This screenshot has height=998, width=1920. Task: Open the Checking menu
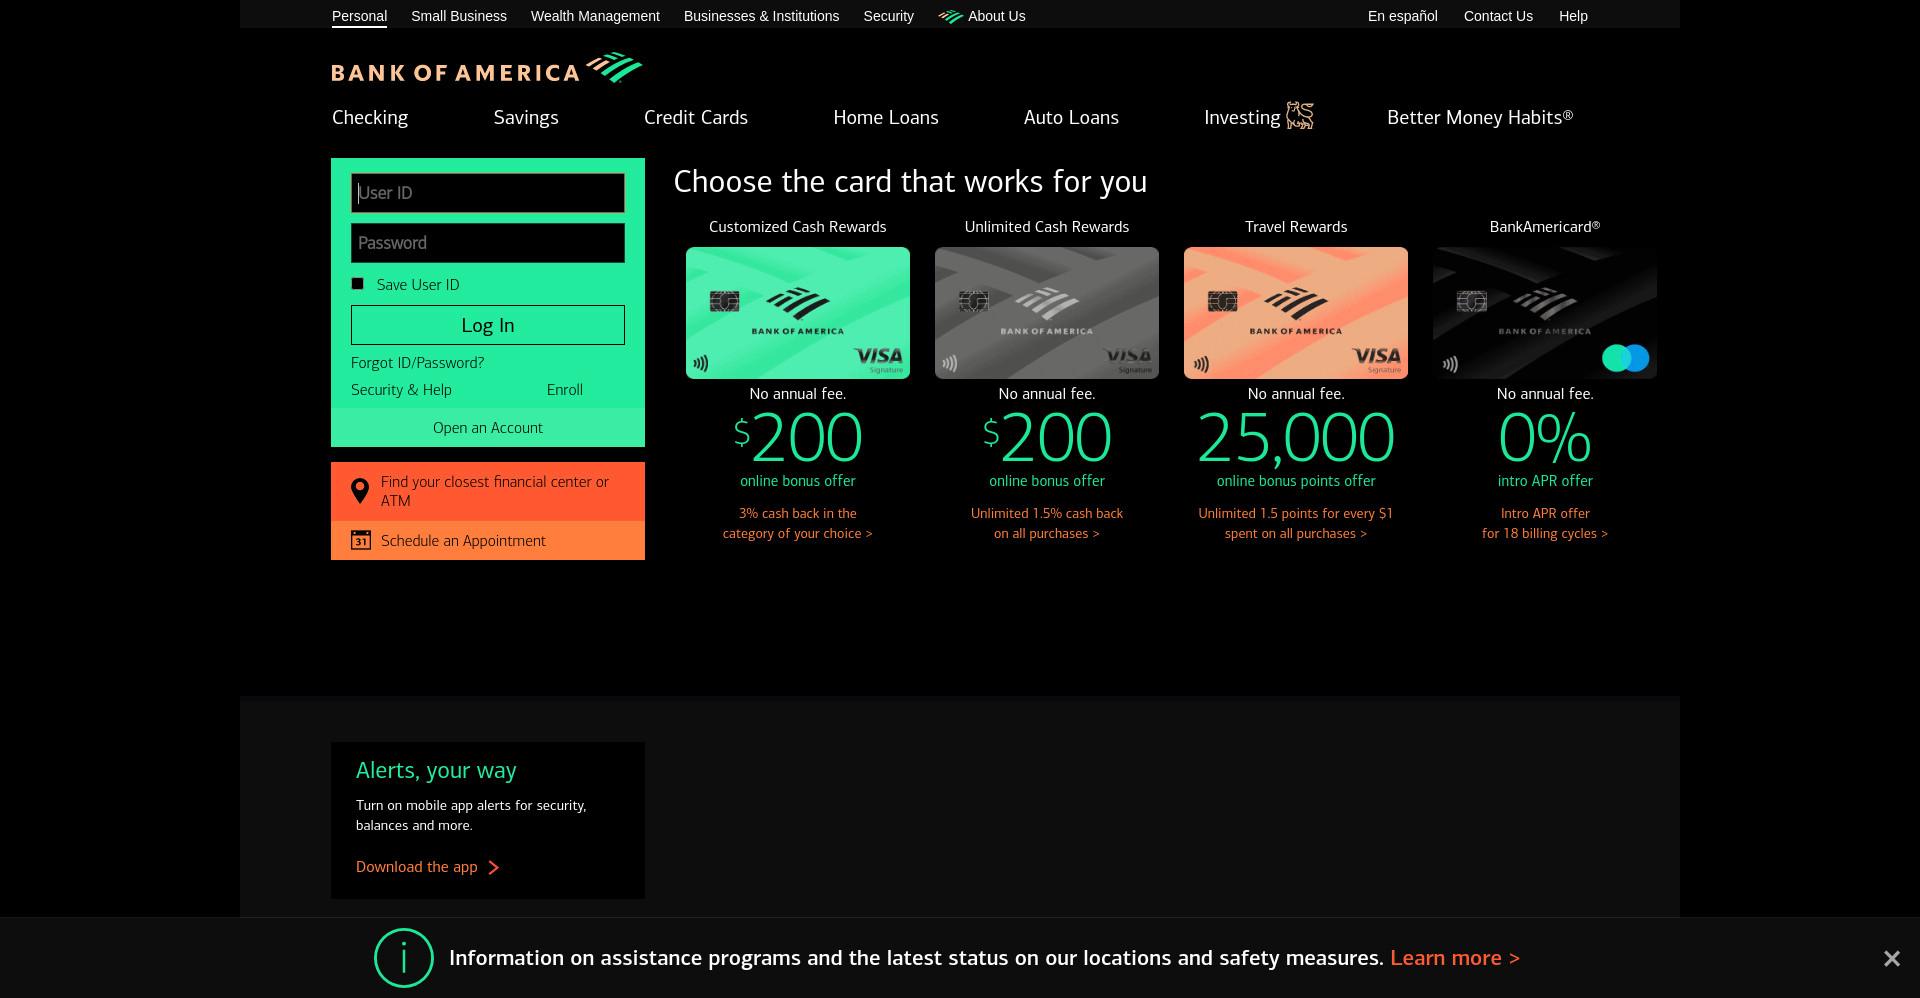pyautogui.click(x=370, y=118)
